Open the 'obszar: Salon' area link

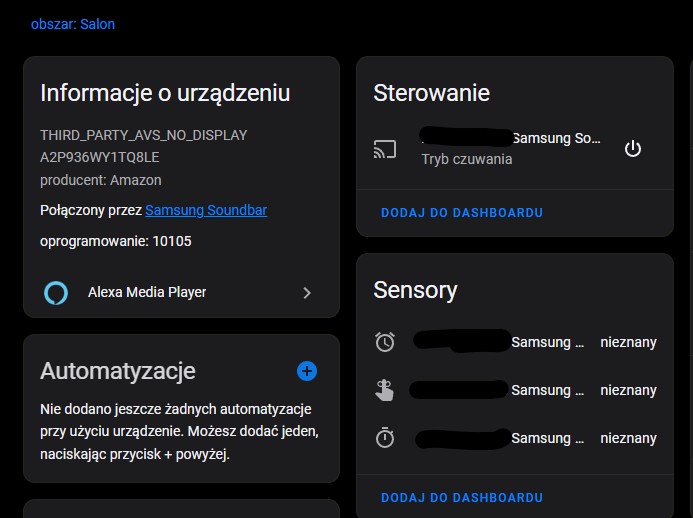(x=73, y=24)
